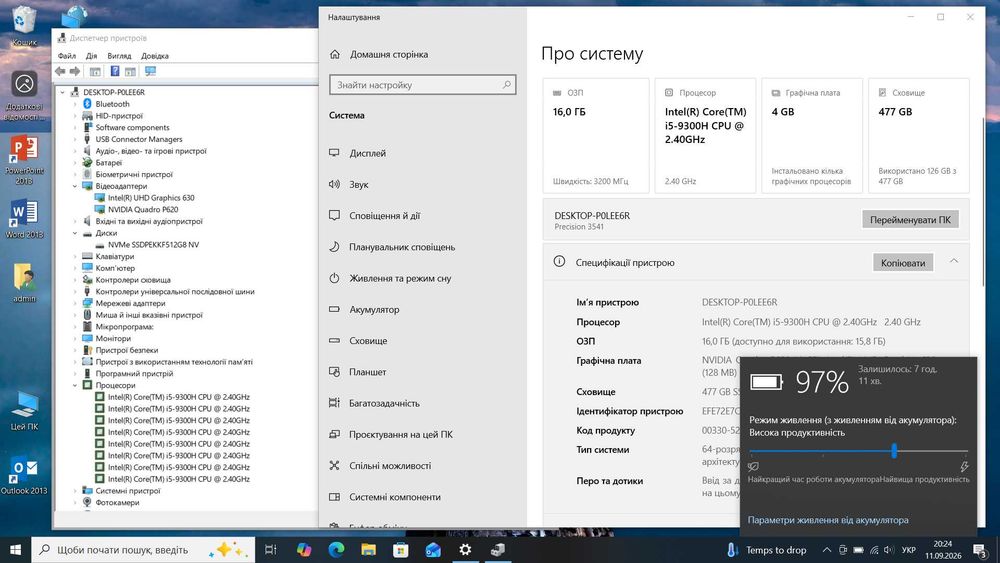Open the Файл menu in Device Manager

[x=66, y=56]
